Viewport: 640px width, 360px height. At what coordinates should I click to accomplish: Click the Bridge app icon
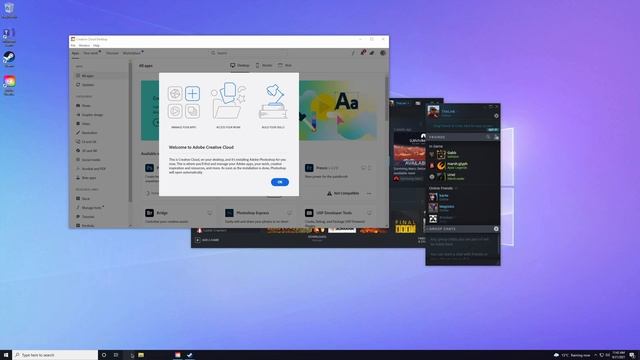coord(149,213)
